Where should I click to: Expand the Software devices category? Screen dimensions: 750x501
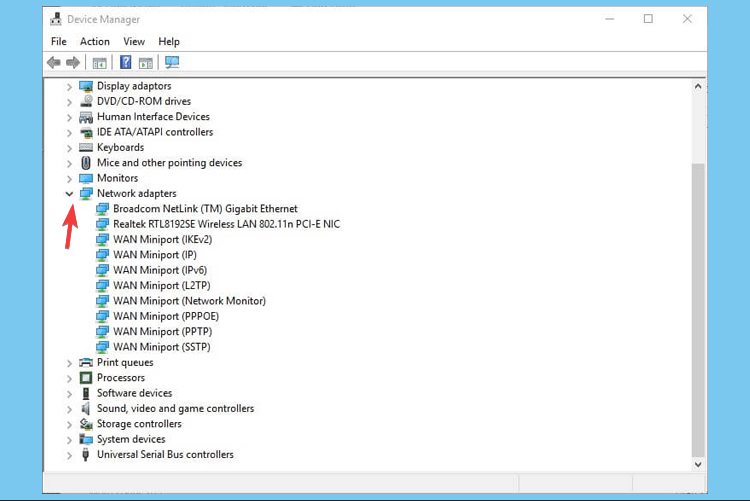pyautogui.click(x=69, y=394)
